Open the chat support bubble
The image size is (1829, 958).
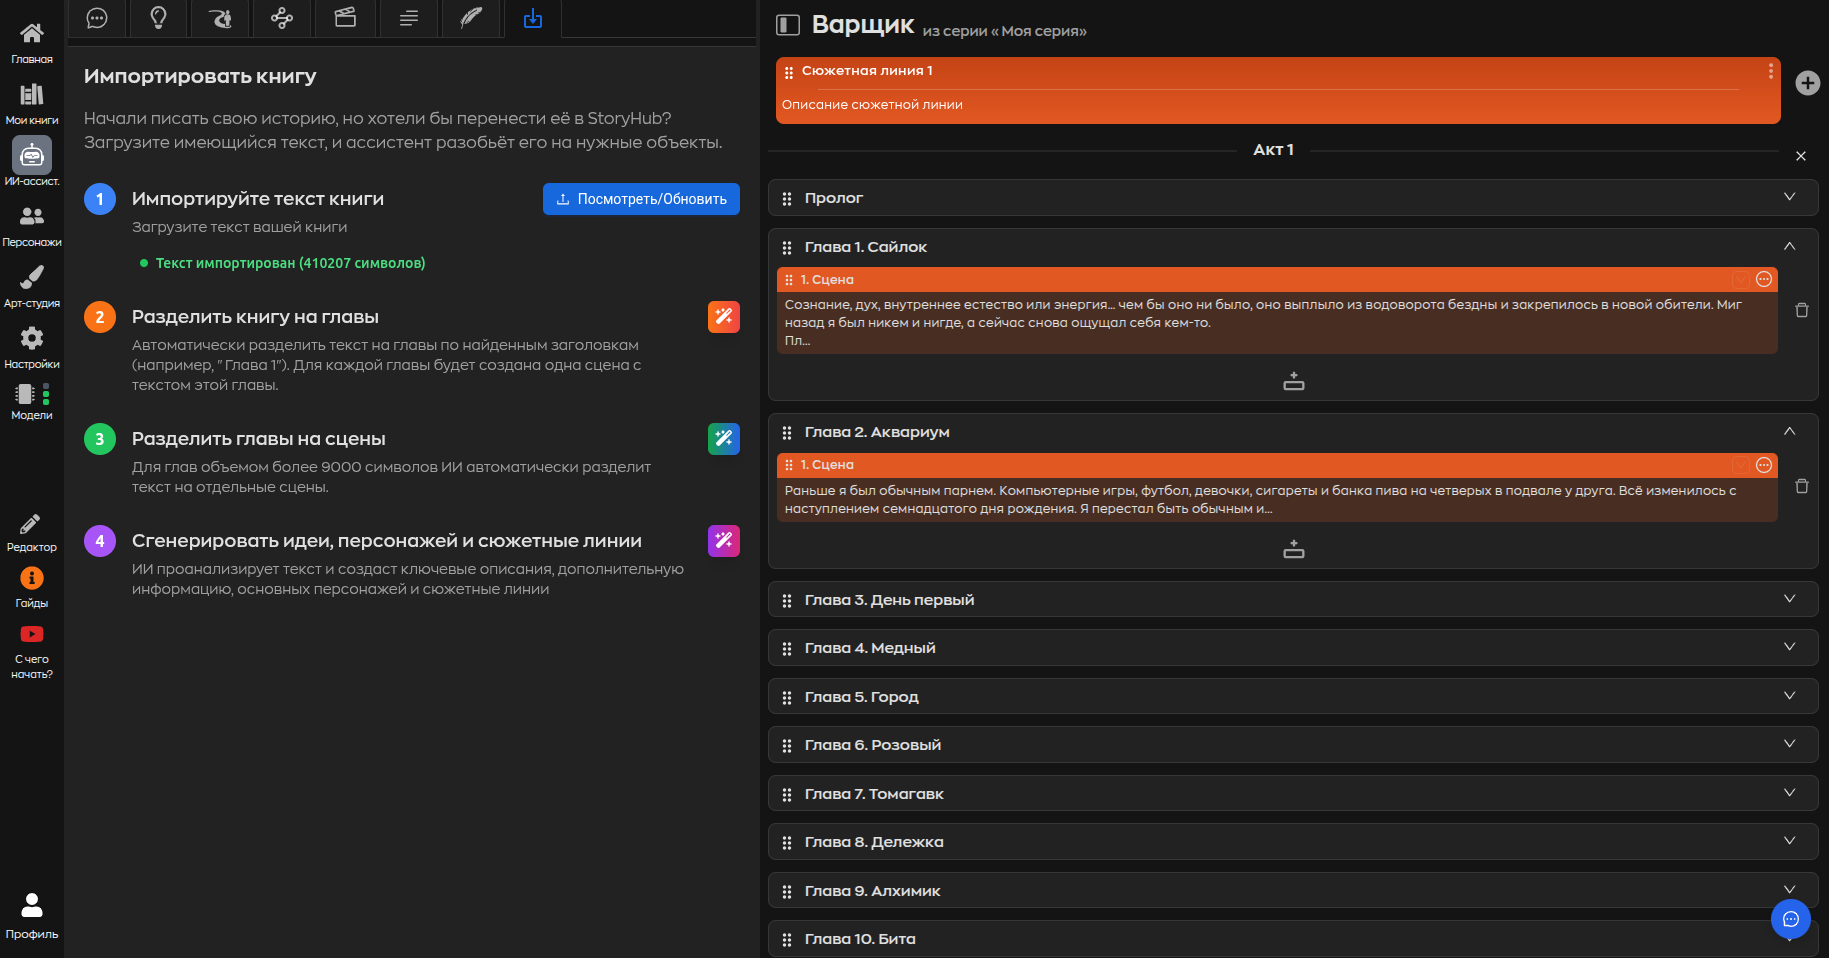pos(1790,919)
